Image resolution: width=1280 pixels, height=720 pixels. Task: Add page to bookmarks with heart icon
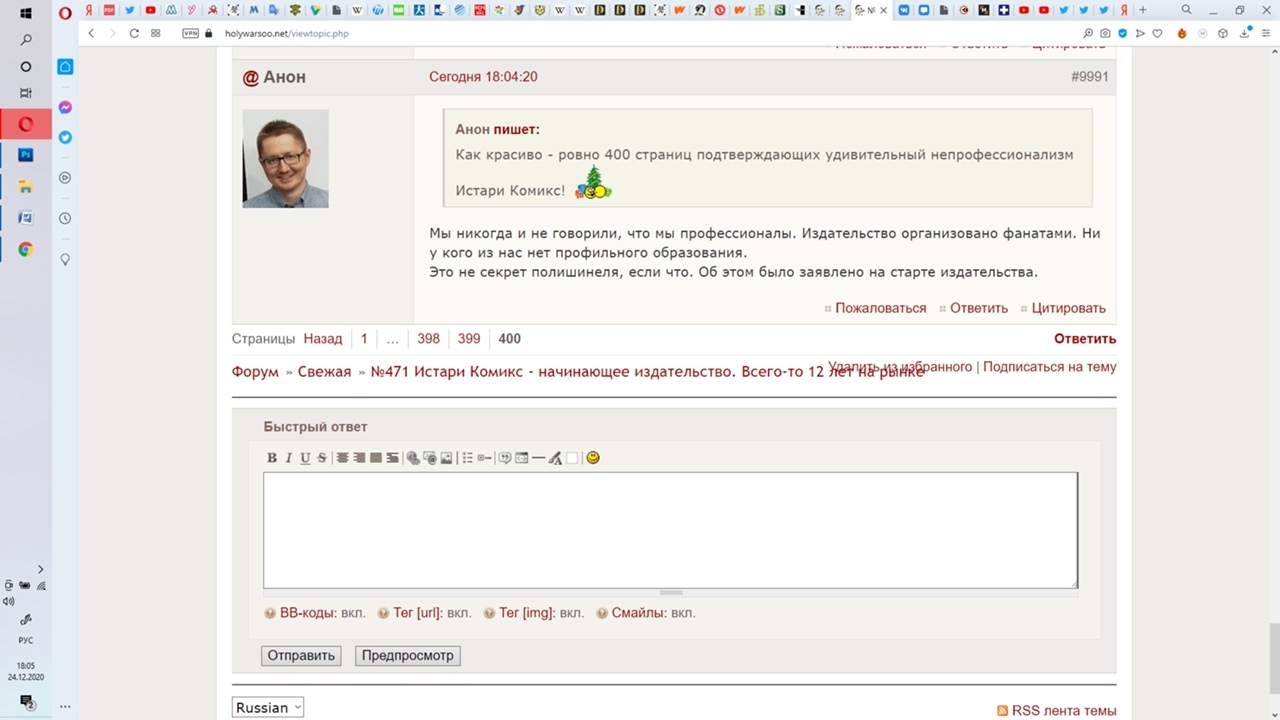[1158, 33]
